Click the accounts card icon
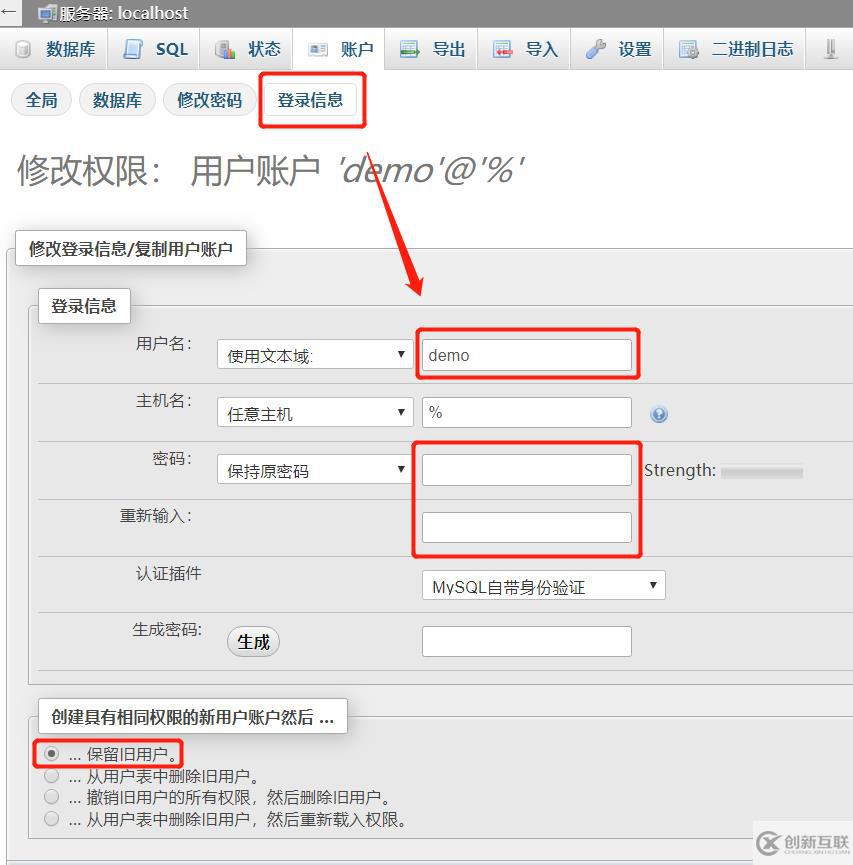 (318, 50)
